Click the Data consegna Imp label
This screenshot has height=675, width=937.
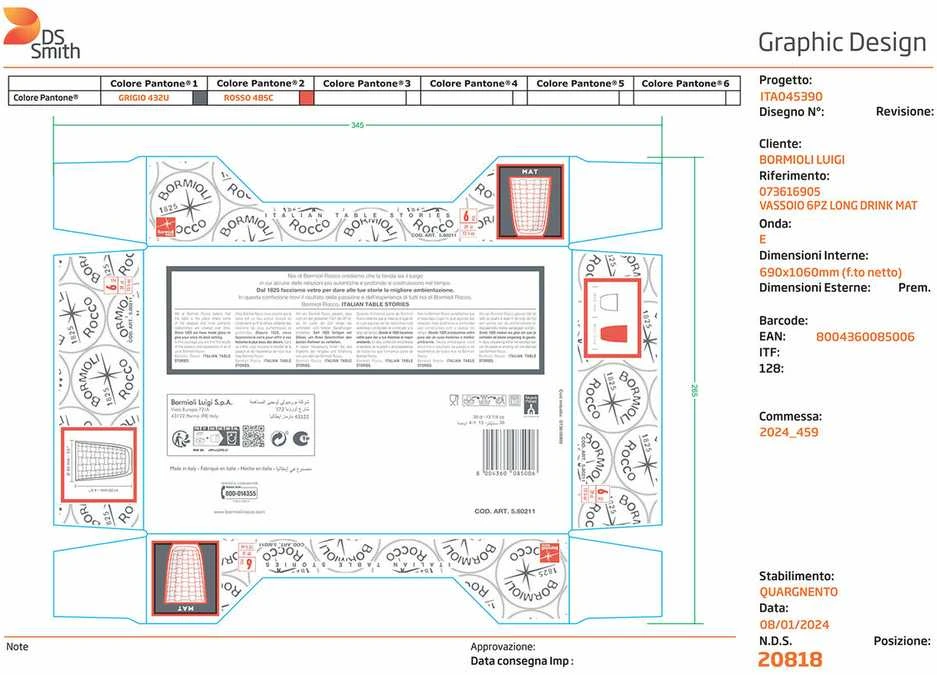[x=522, y=661]
